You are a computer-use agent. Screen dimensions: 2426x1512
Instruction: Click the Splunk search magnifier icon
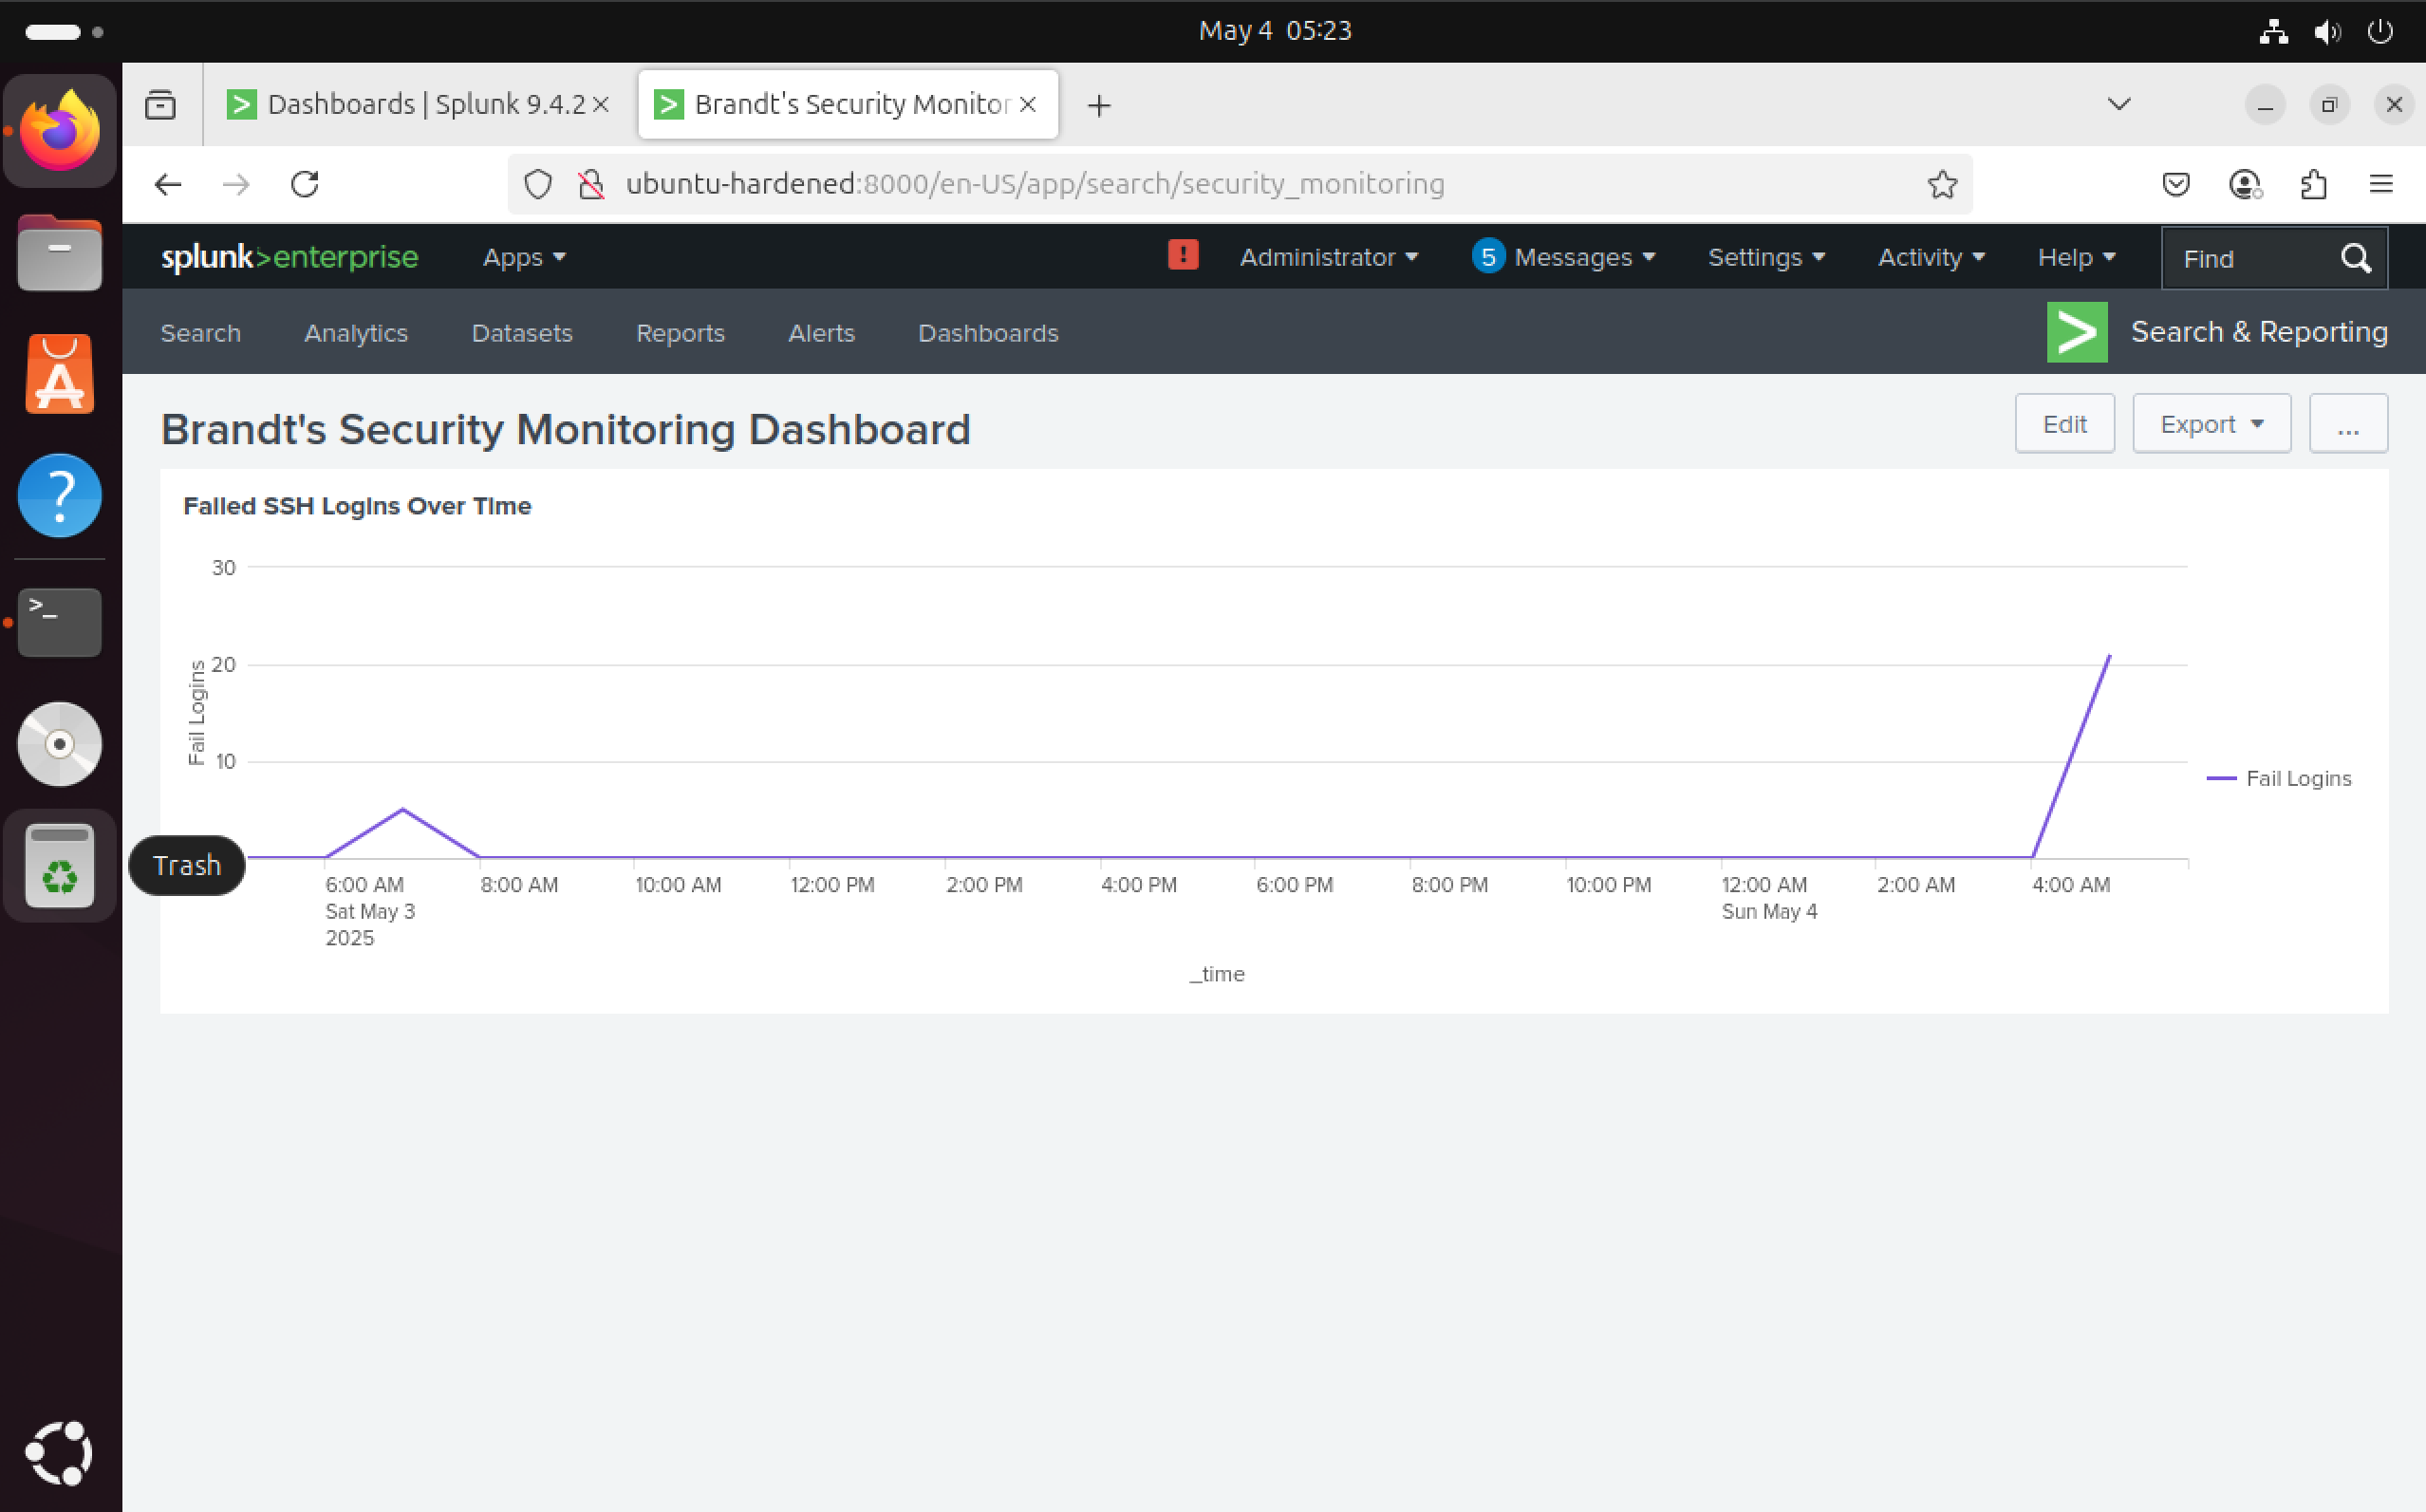pyautogui.click(x=2355, y=258)
